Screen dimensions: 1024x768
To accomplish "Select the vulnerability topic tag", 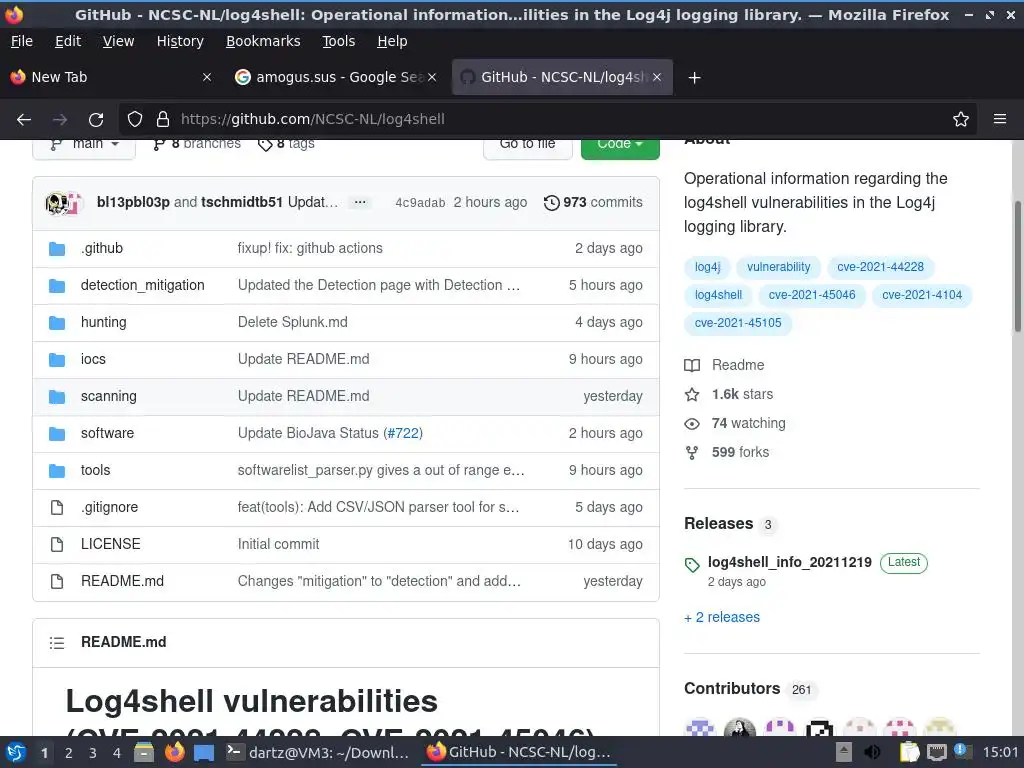I will coord(778,267).
